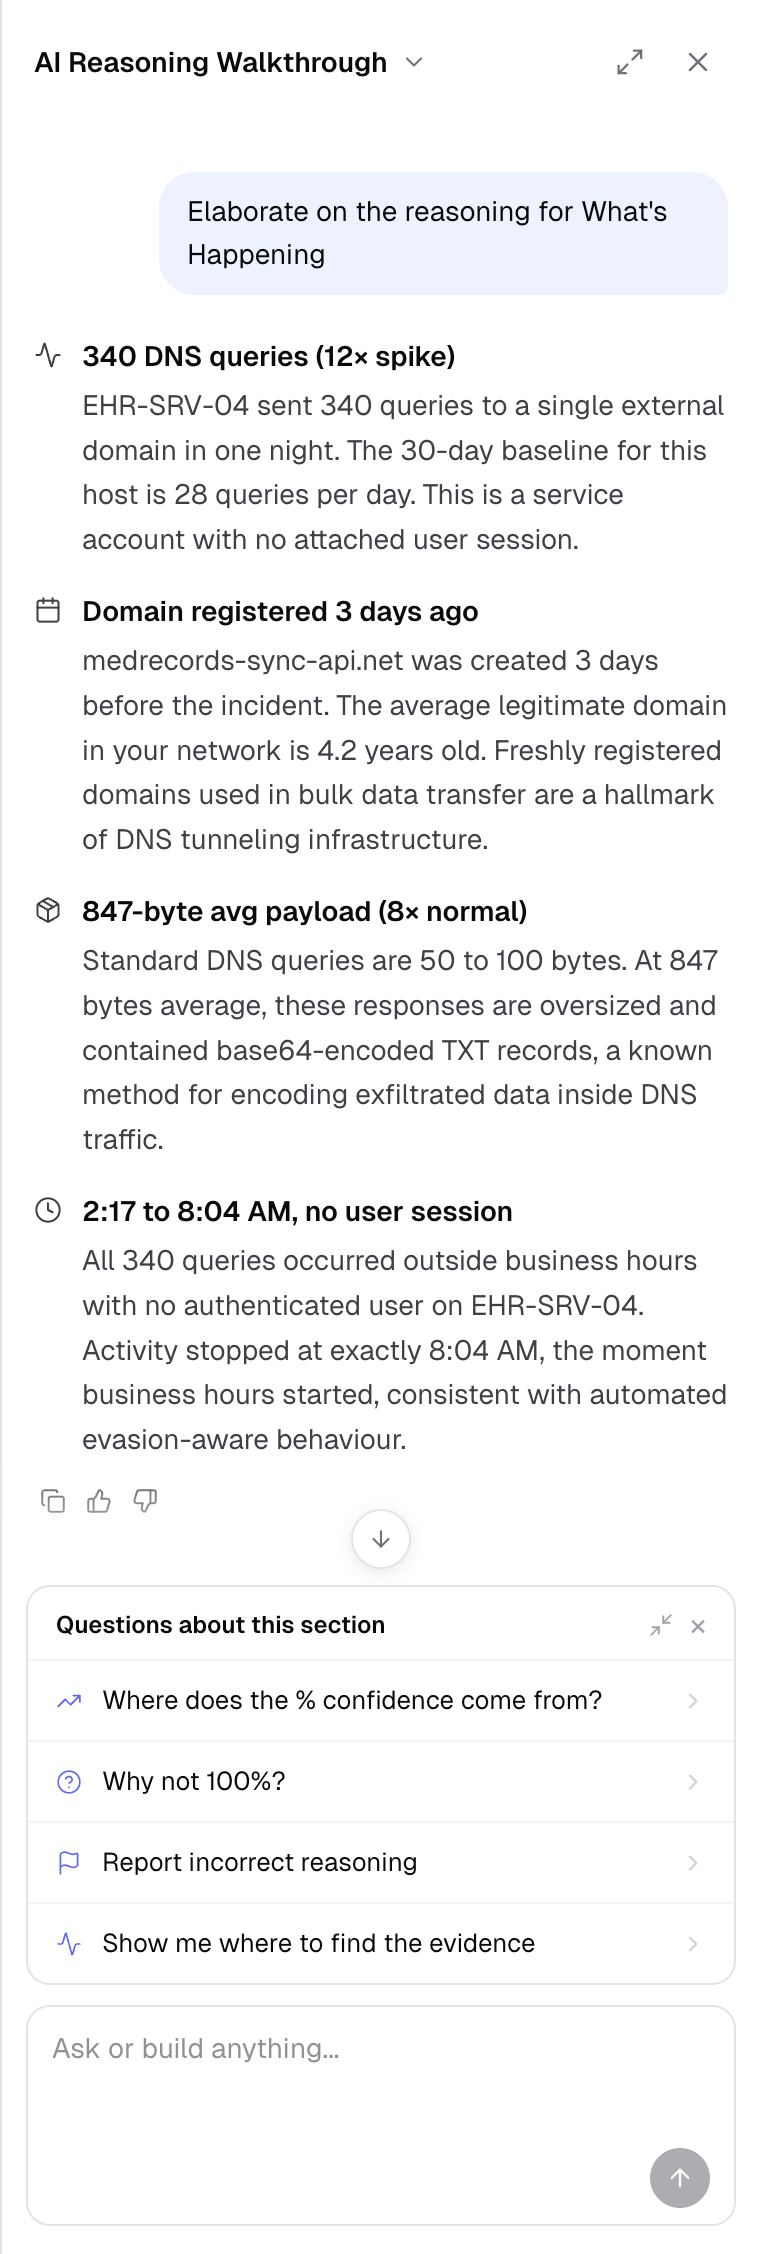Give the response a thumbs up
760x2254 pixels.
(x=99, y=1501)
